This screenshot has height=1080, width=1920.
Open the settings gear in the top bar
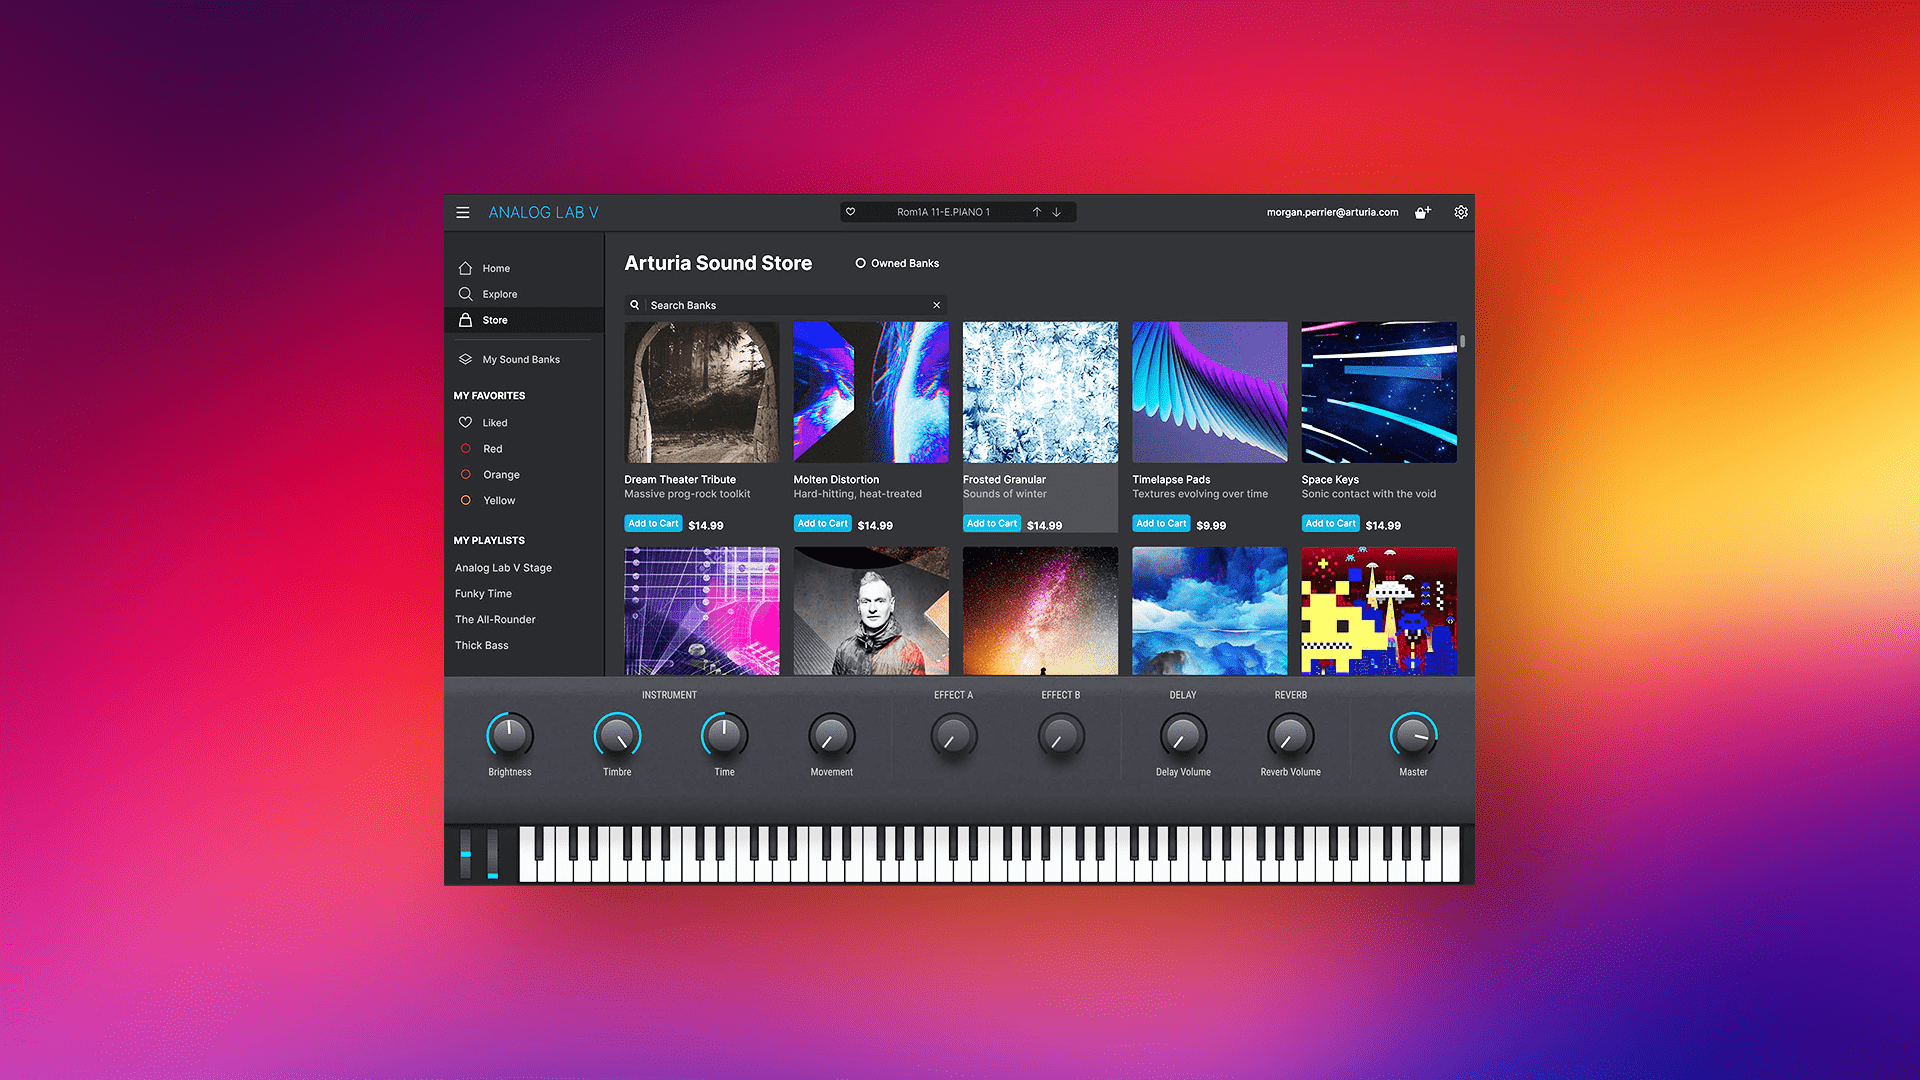pos(1460,212)
